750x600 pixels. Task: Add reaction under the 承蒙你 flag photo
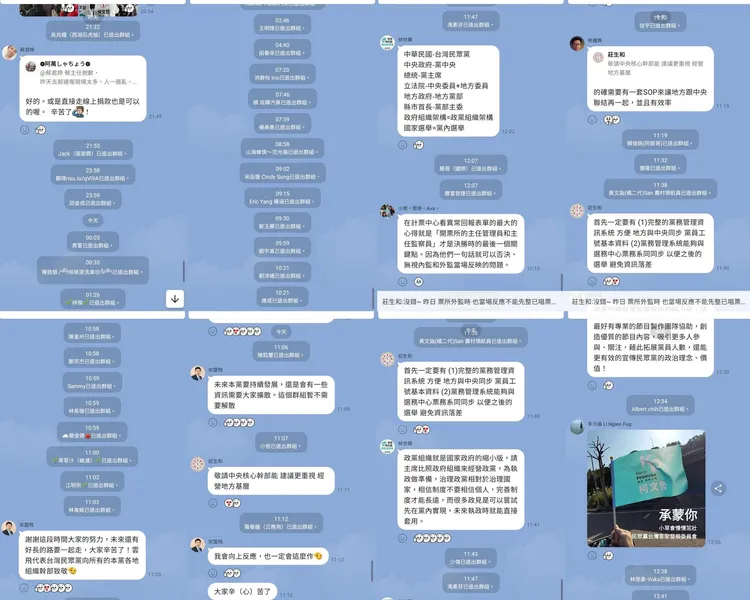pyautogui.click(x=592, y=556)
